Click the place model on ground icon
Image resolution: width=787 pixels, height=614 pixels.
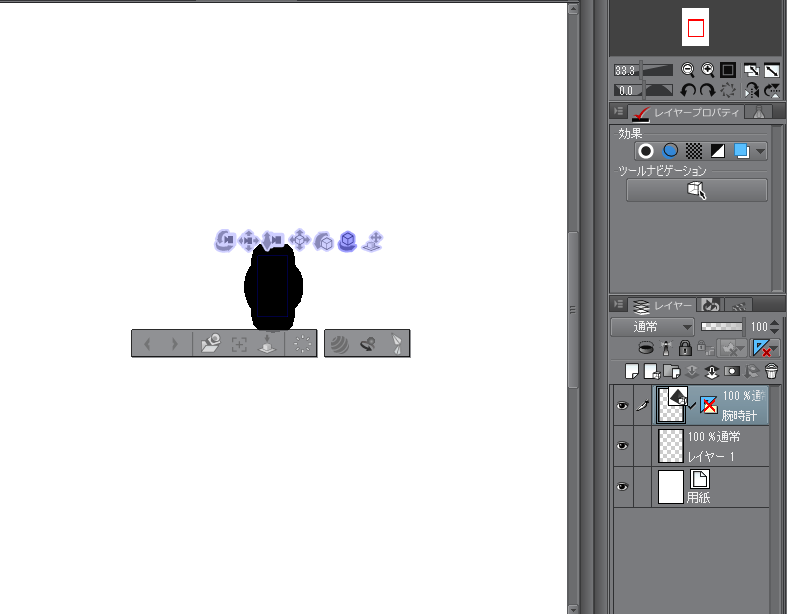267,344
